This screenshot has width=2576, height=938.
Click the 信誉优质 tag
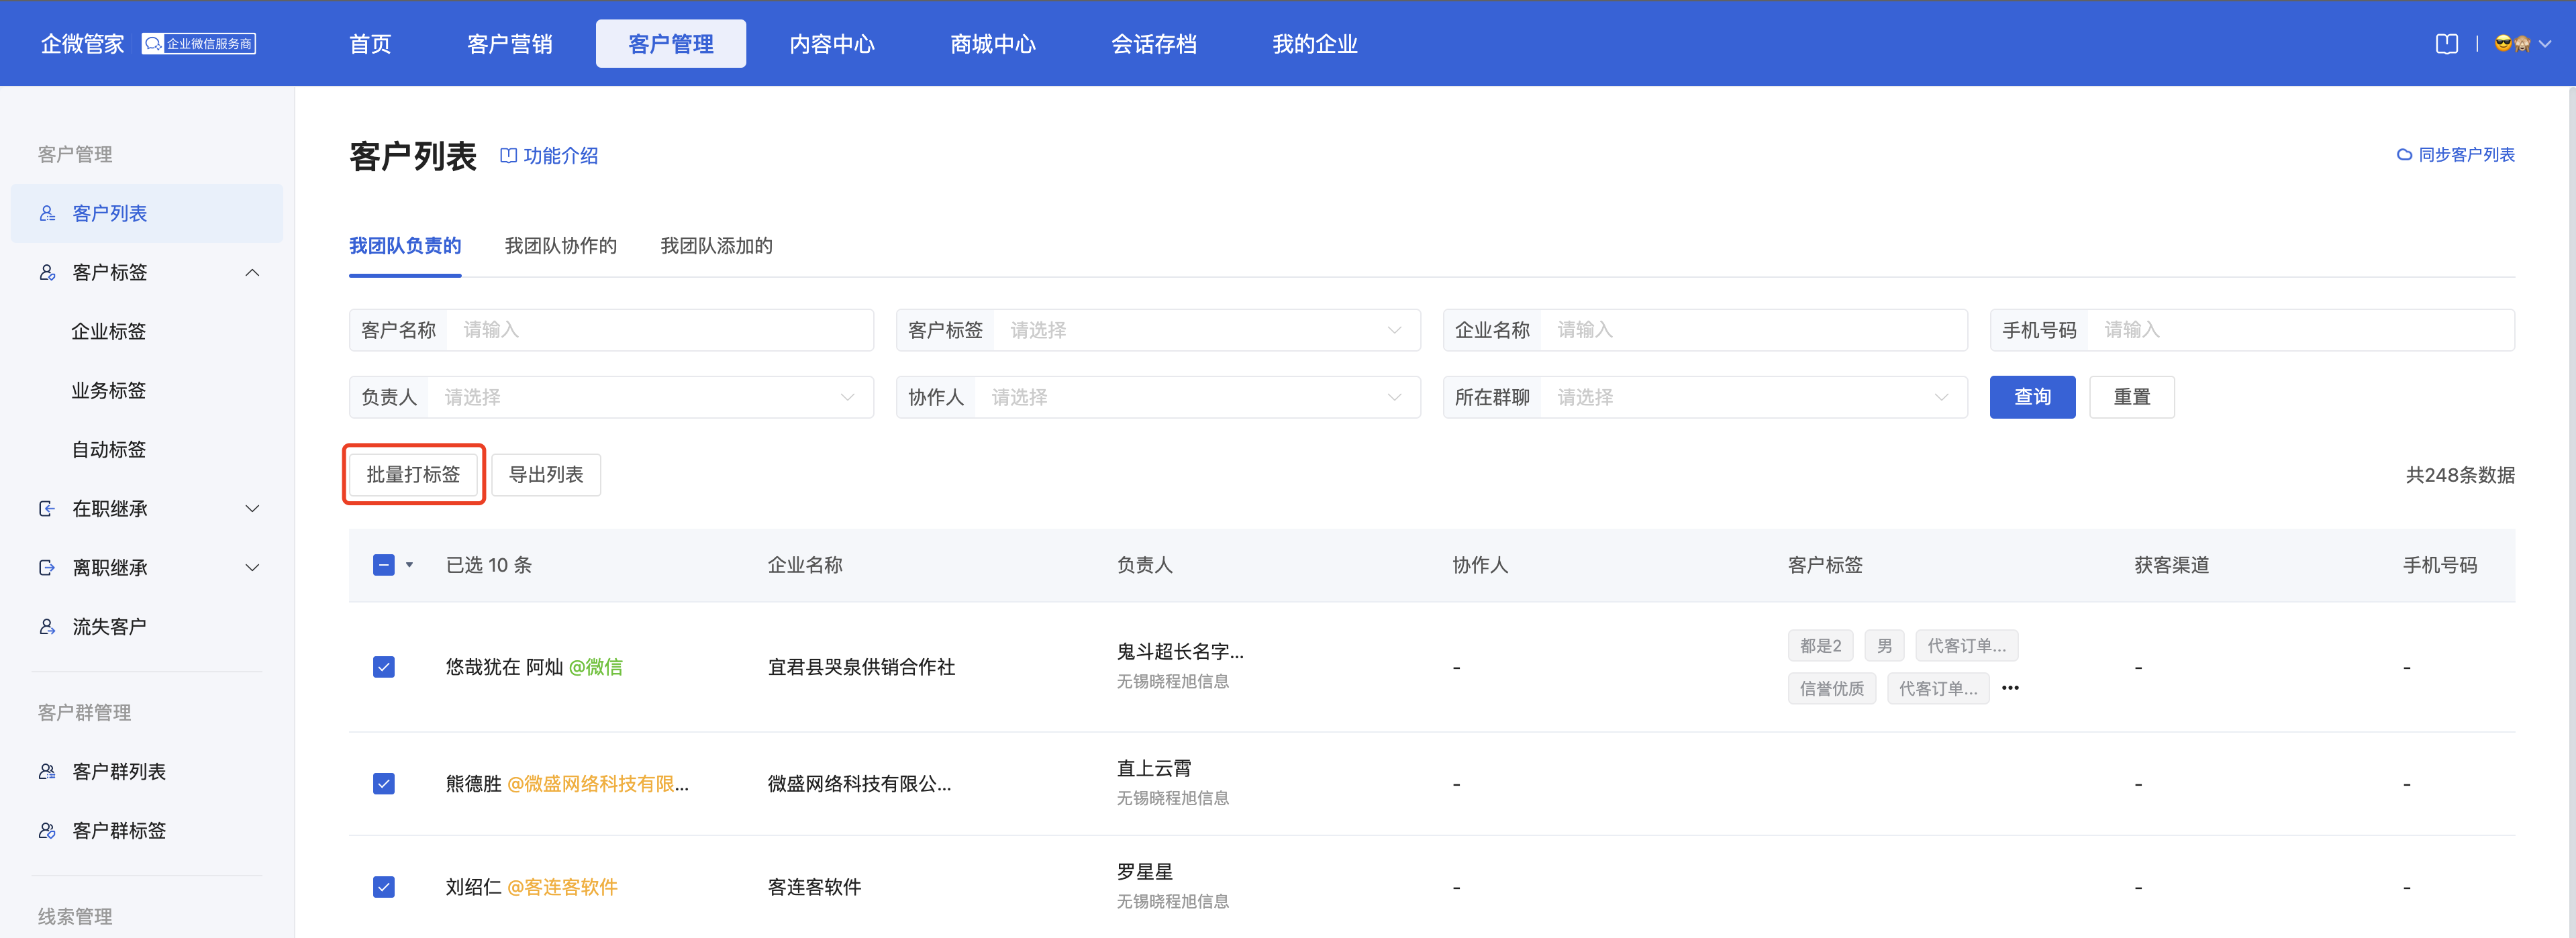(x=1831, y=688)
